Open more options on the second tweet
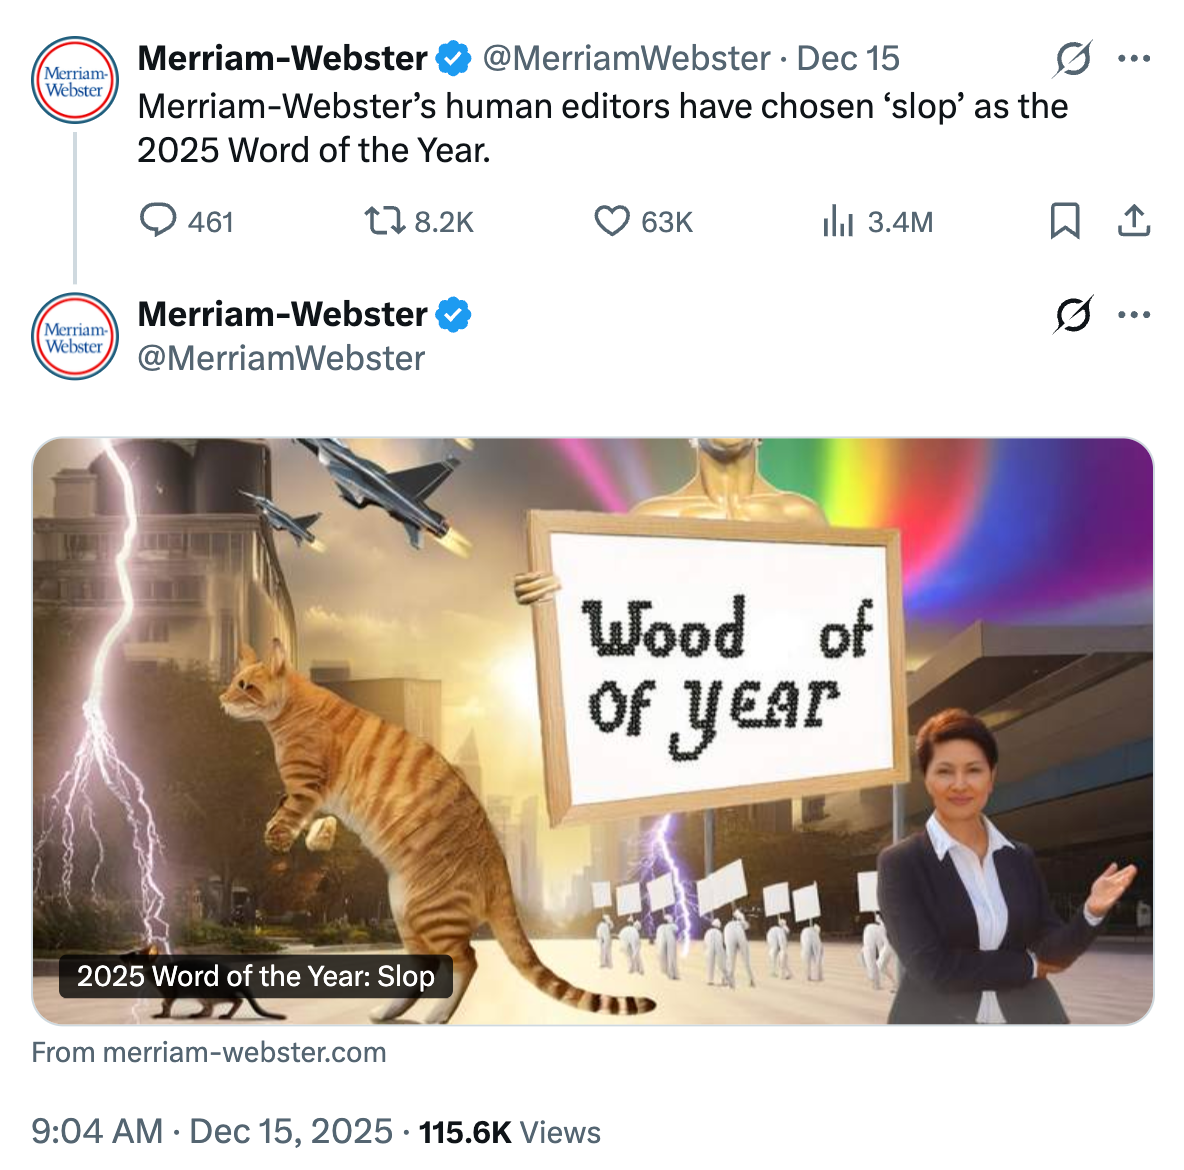This screenshot has width=1184, height=1170. [1134, 315]
